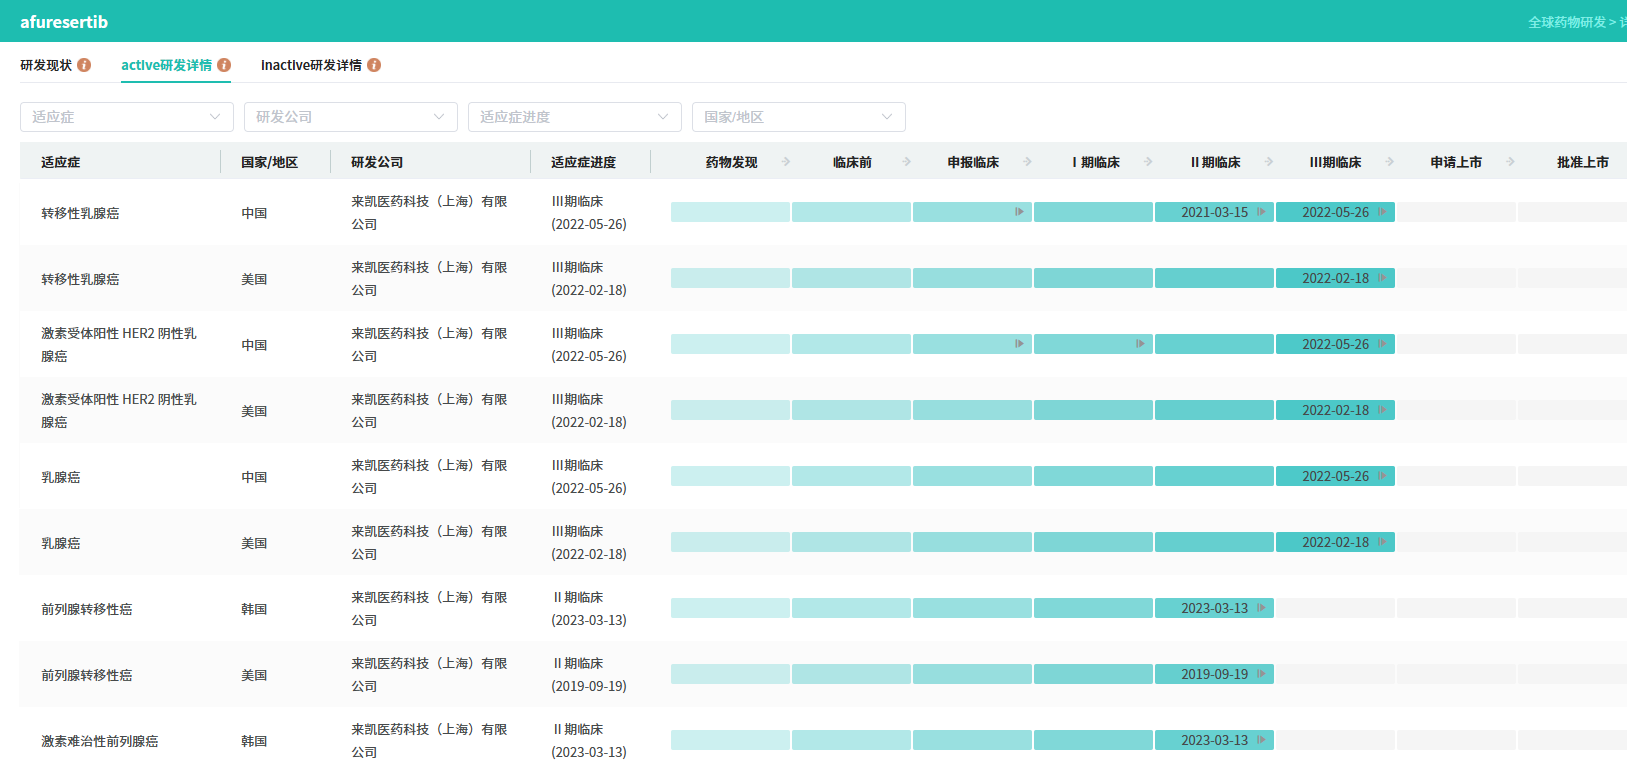Click the afuresertib title in header

pyautogui.click(x=64, y=22)
